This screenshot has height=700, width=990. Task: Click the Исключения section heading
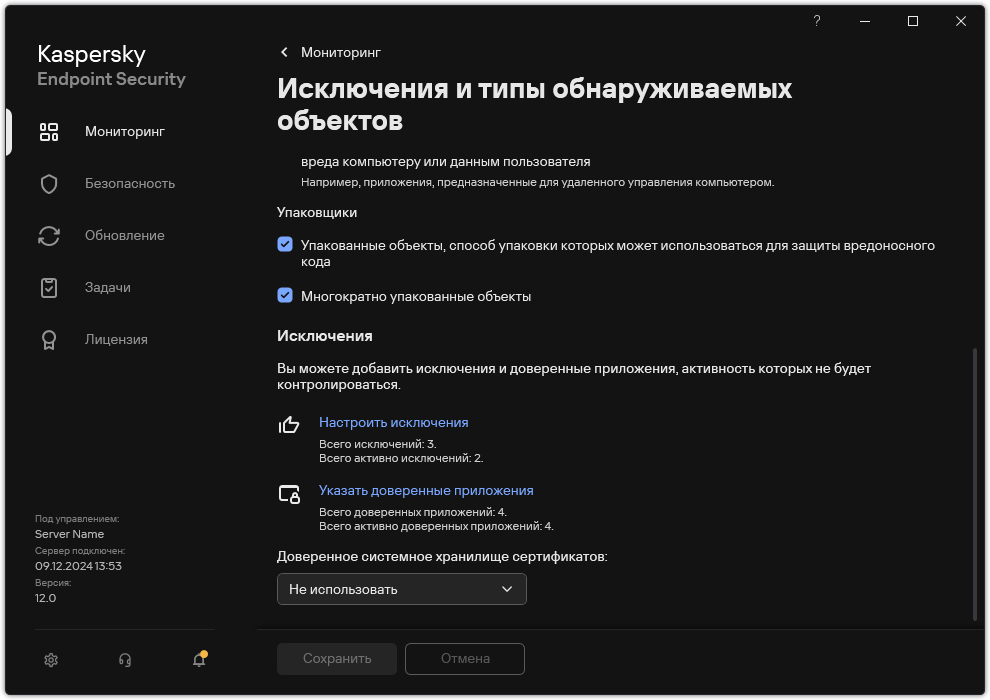click(x=325, y=336)
